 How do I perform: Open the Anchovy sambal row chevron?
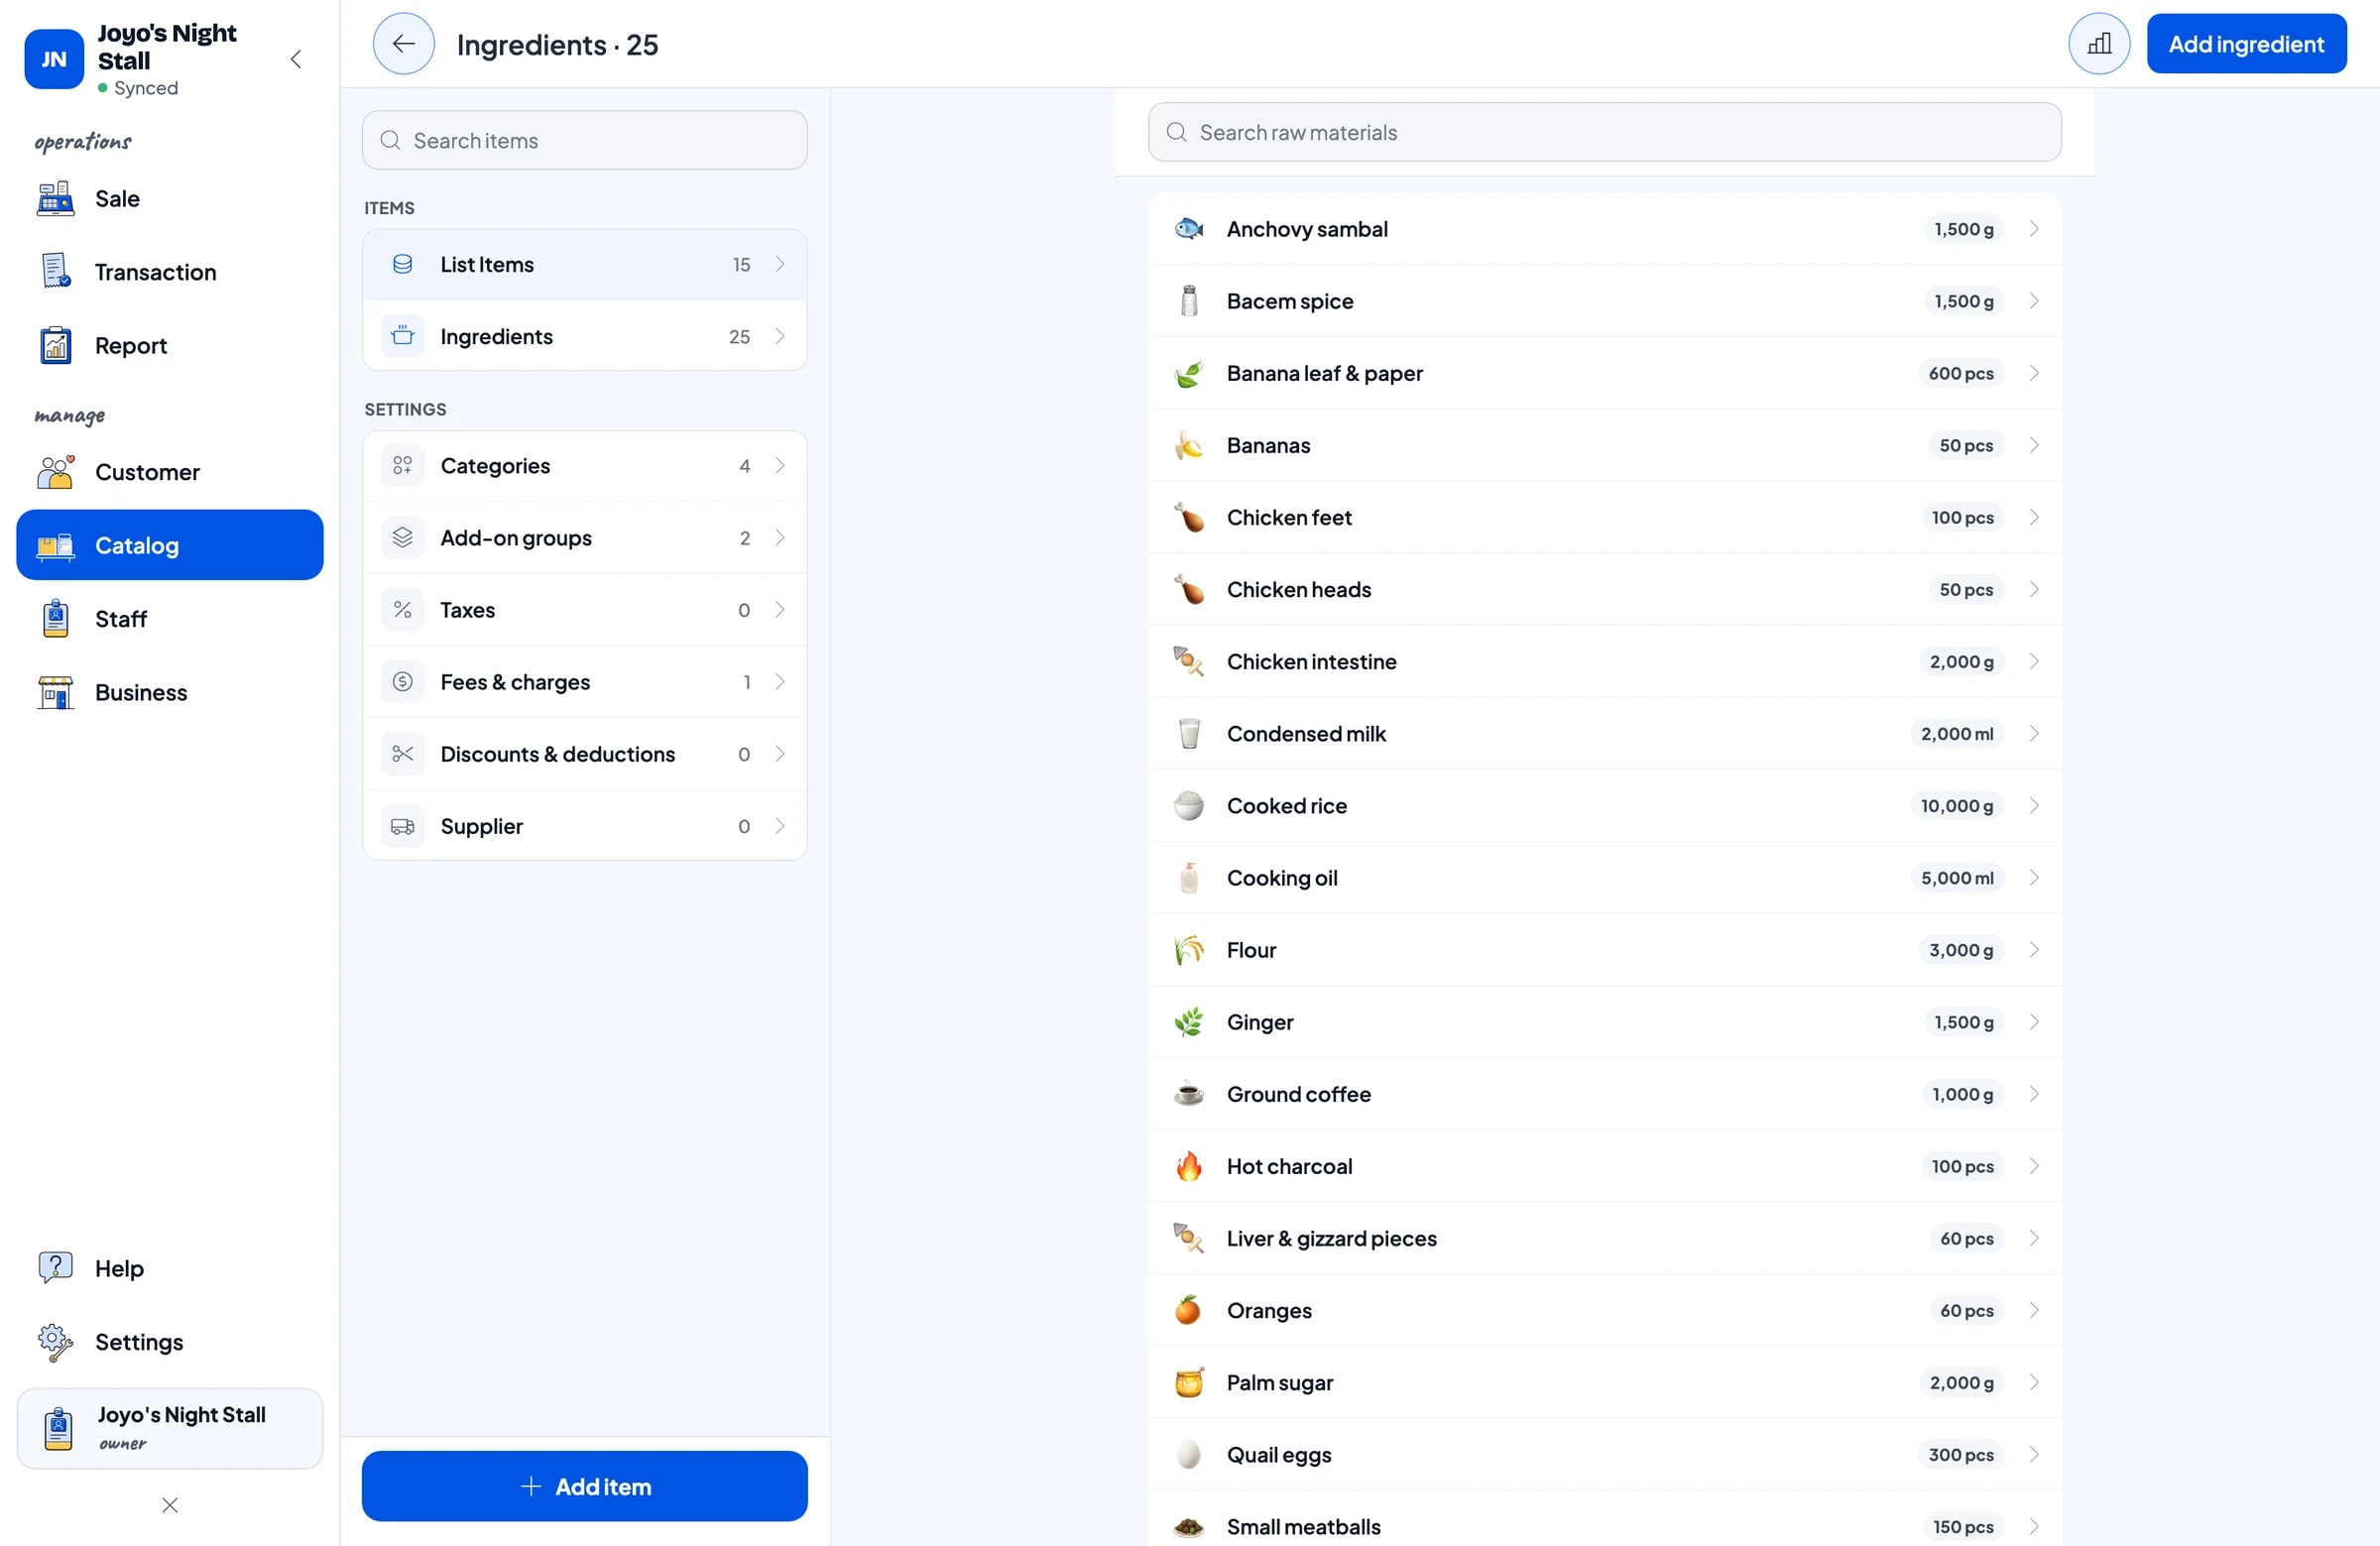[2034, 229]
